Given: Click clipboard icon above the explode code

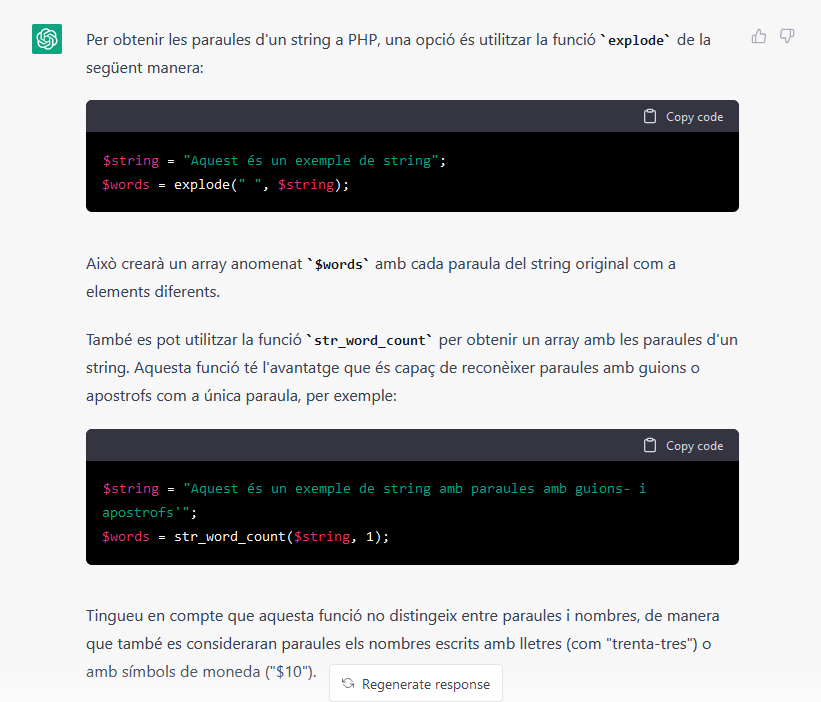Looking at the screenshot, I should tap(650, 117).
